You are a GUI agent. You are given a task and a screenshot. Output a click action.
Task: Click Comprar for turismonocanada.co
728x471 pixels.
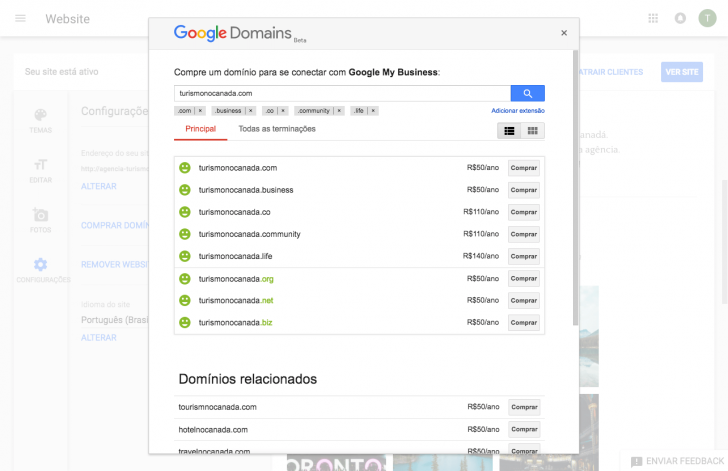tap(524, 212)
